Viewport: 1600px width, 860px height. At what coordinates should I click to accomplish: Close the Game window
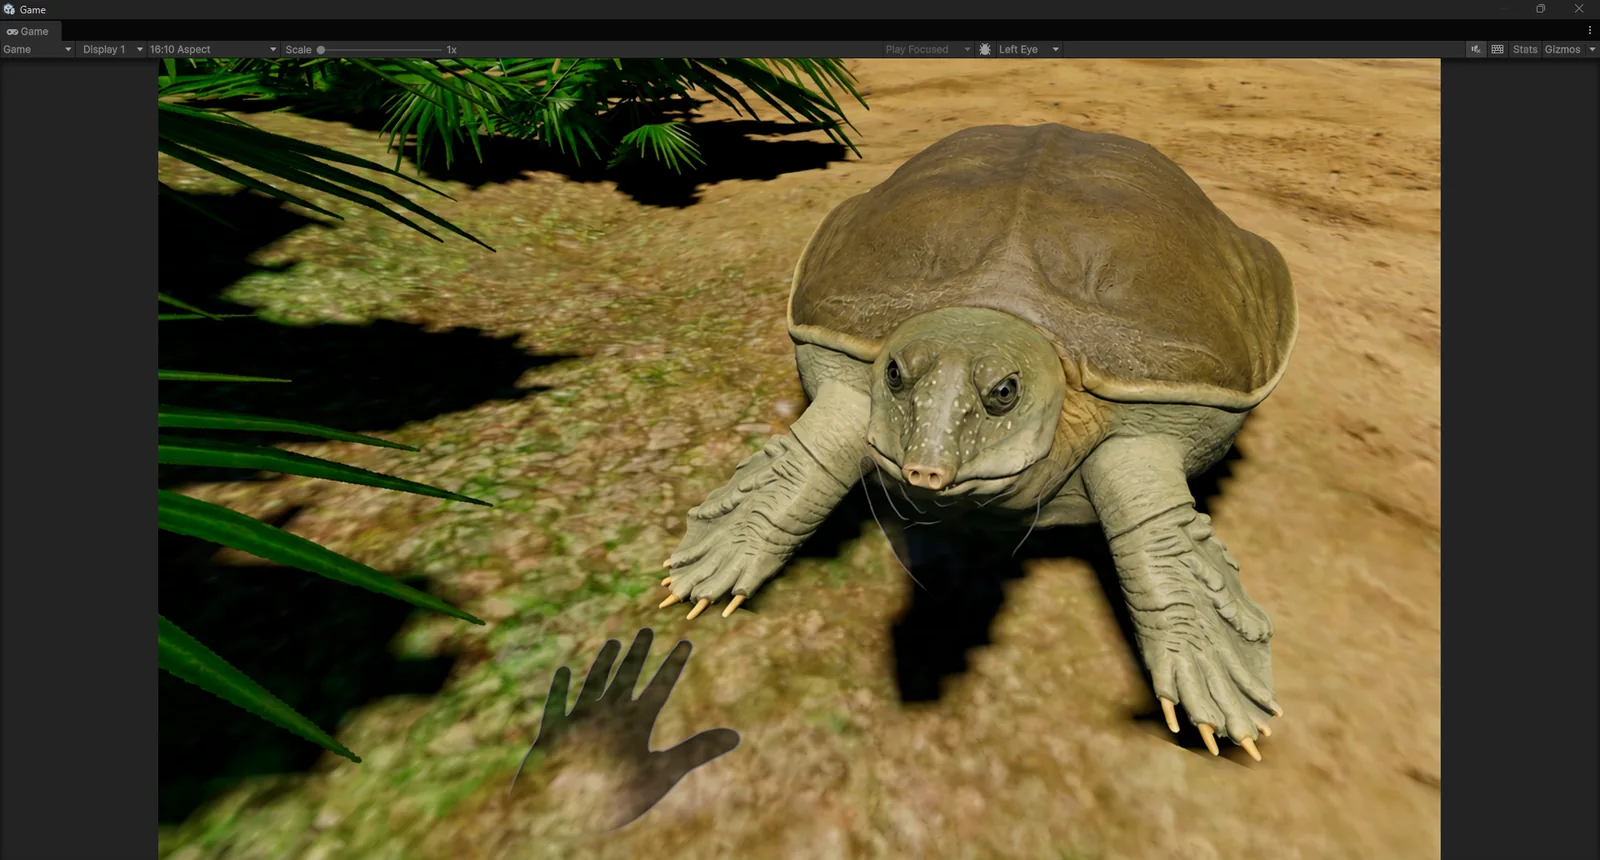(x=1579, y=9)
